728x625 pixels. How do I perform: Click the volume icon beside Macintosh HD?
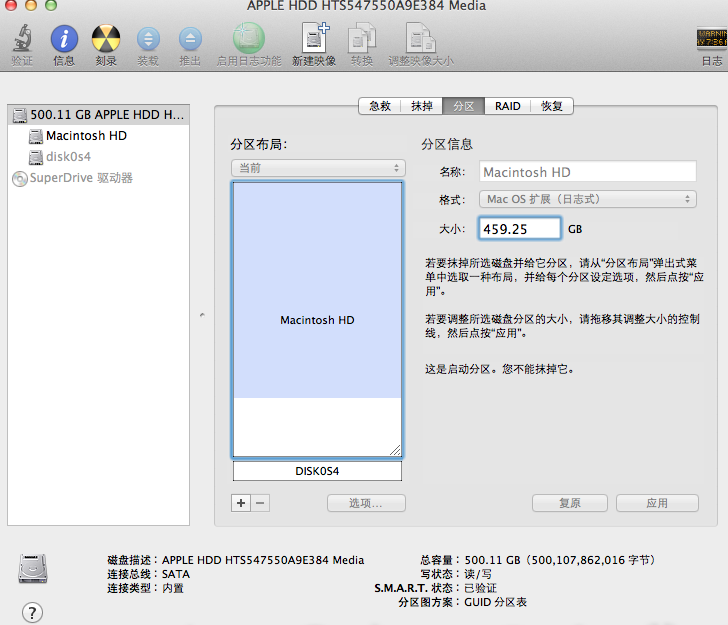36,136
